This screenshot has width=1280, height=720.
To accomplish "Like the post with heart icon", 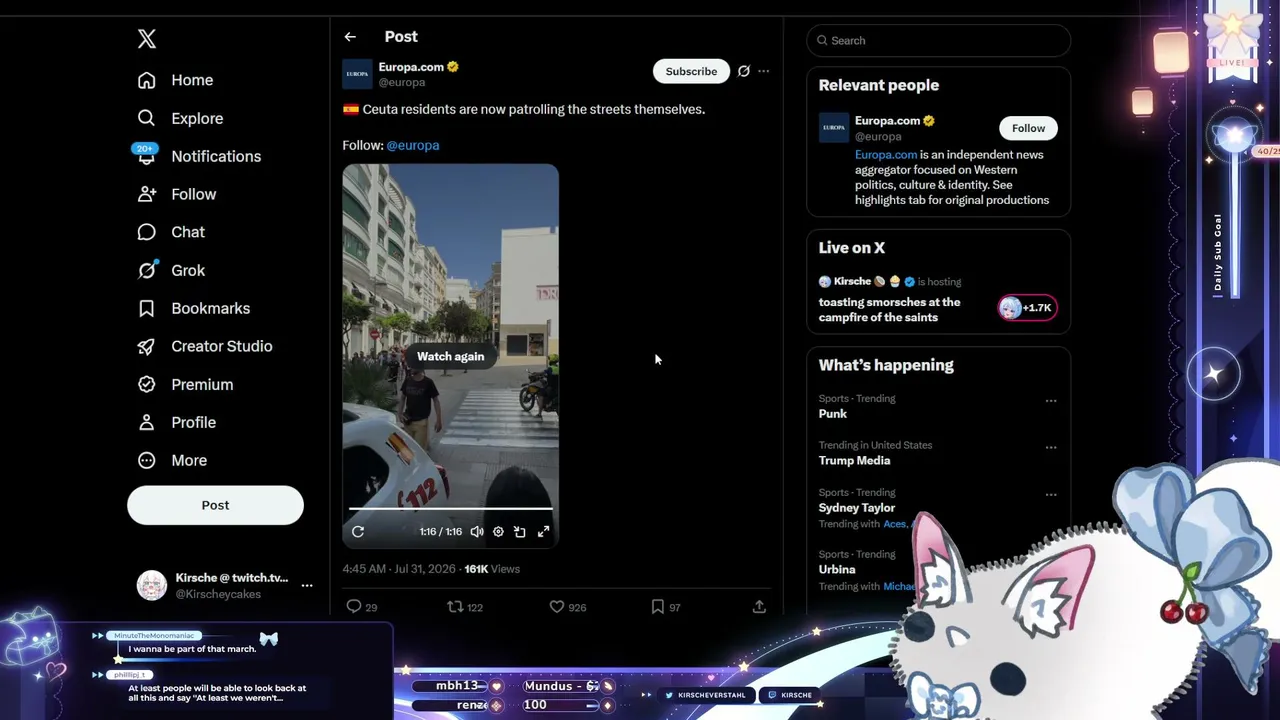I will tap(557, 607).
